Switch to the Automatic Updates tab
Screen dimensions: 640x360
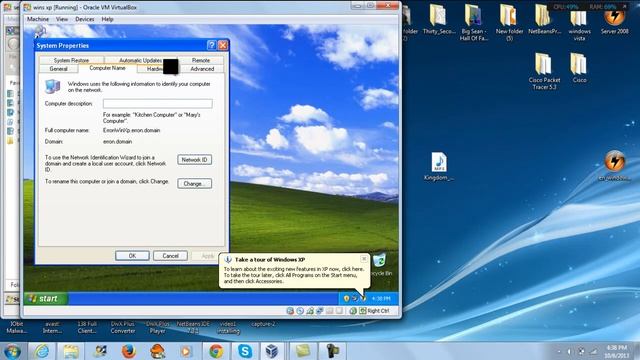tap(140, 60)
